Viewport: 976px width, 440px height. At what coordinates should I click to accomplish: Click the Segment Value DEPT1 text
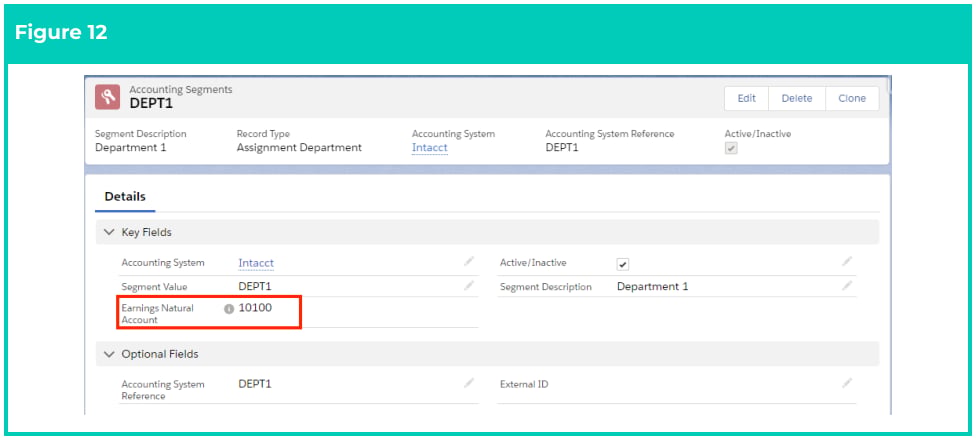pyautogui.click(x=255, y=286)
